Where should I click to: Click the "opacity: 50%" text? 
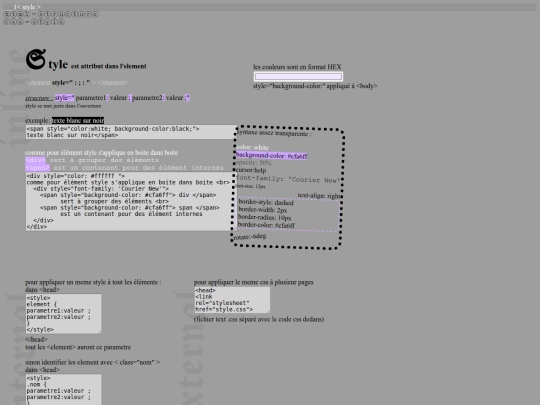253,163
